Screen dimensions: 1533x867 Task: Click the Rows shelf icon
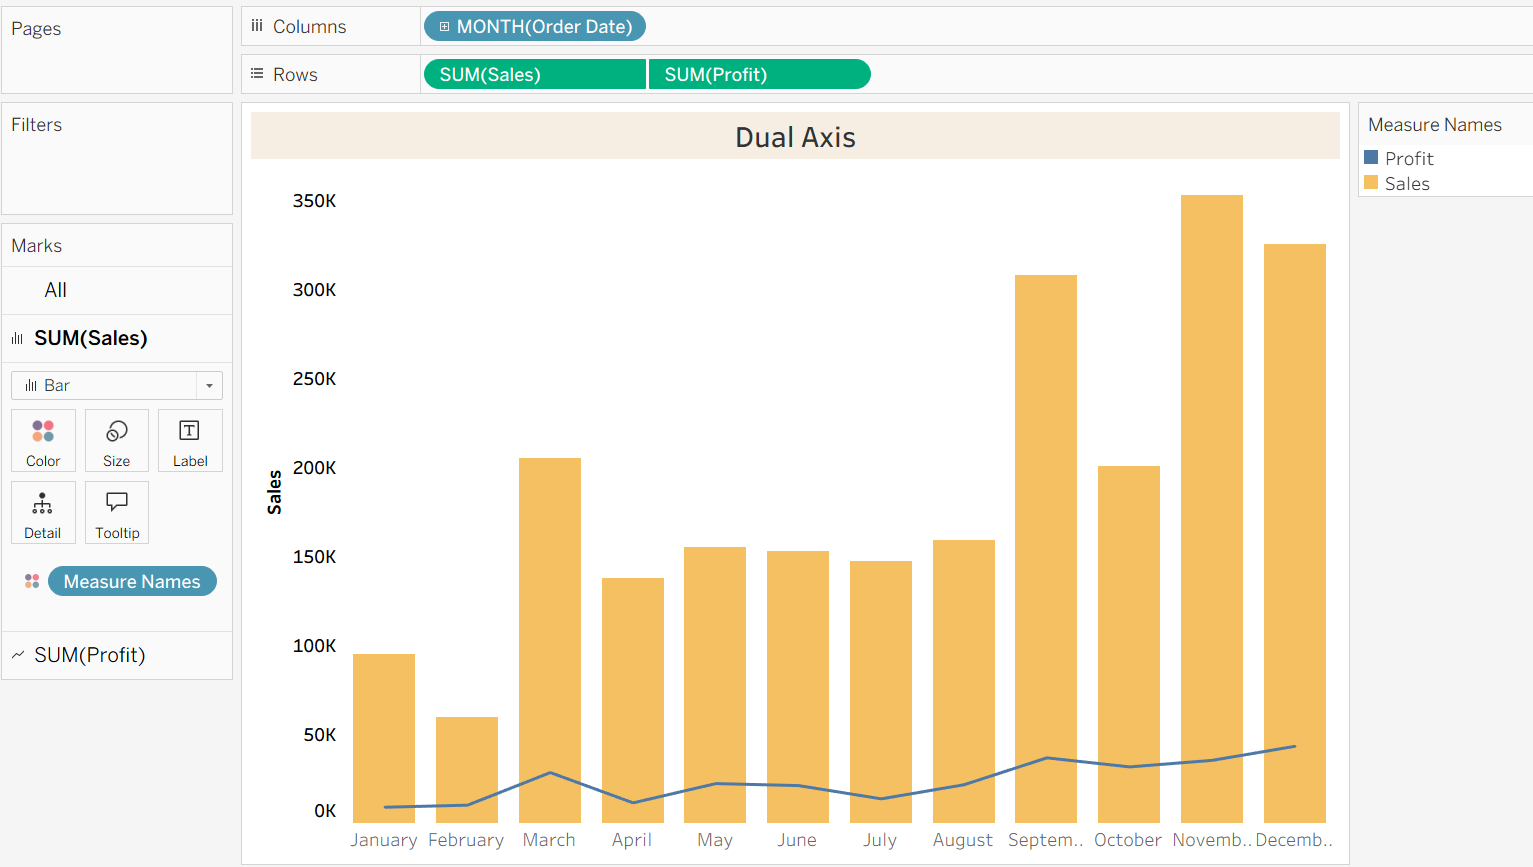pyautogui.click(x=255, y=73)
